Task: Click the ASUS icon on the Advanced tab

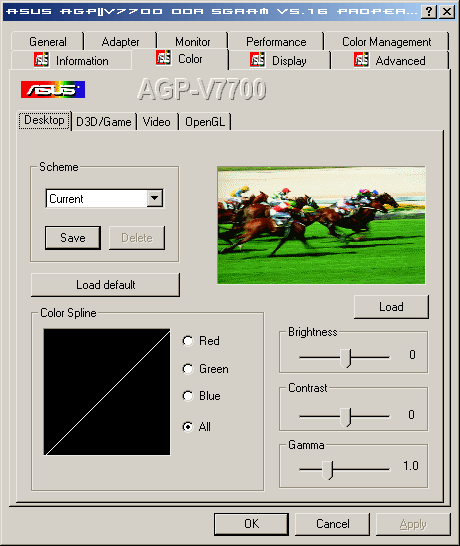Action: pos(361,60)
